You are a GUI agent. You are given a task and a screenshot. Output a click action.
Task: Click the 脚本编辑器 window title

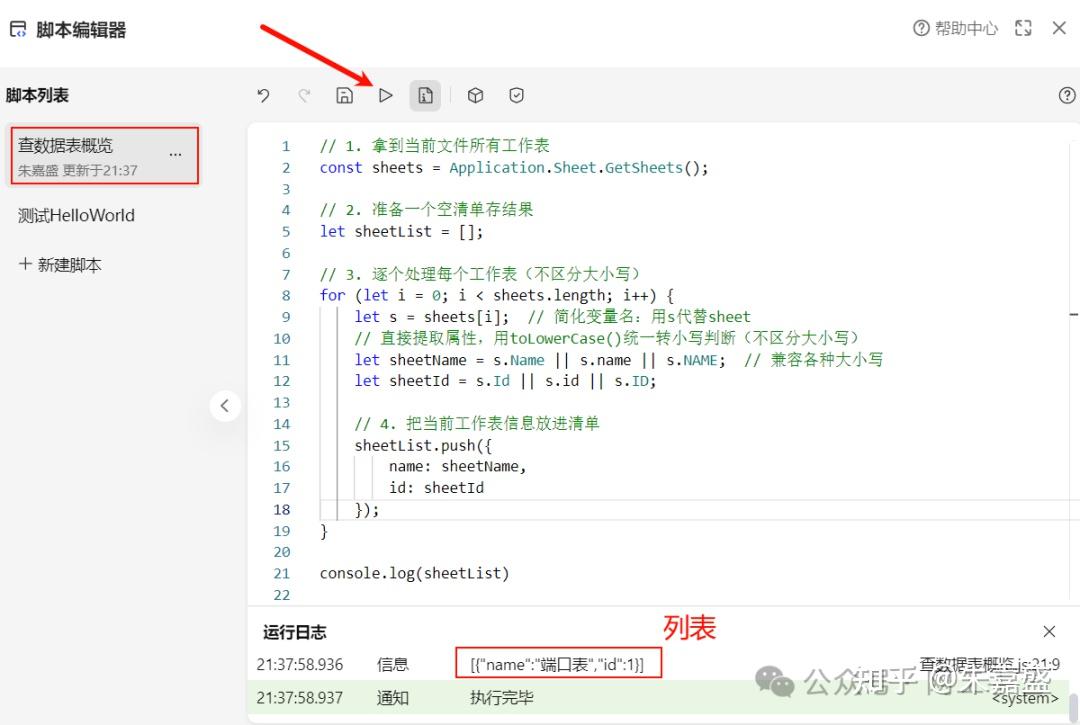[x=81, y=30]
